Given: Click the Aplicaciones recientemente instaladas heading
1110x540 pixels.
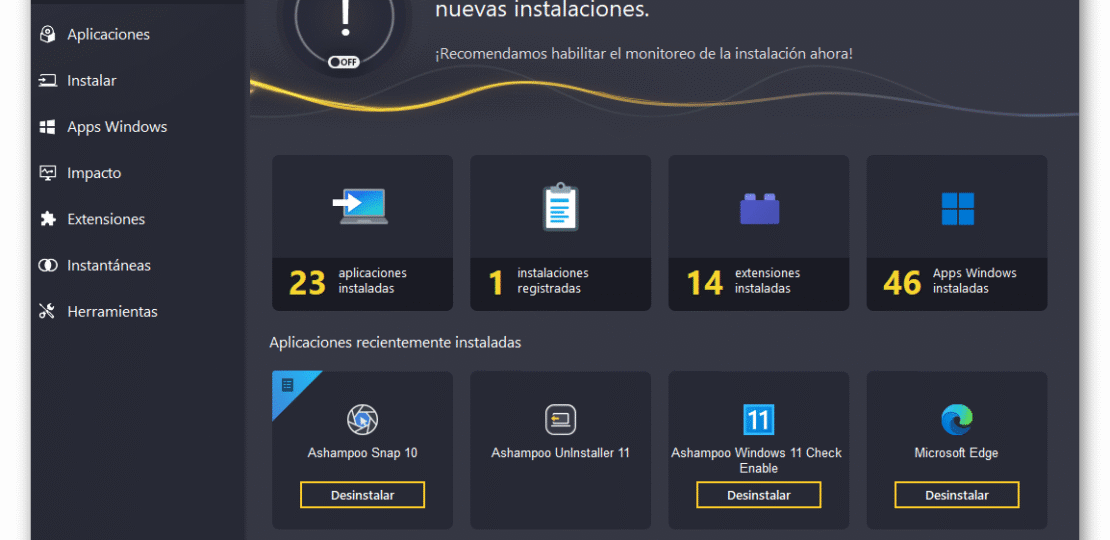Looking at the screenshot, I should 395,343.
